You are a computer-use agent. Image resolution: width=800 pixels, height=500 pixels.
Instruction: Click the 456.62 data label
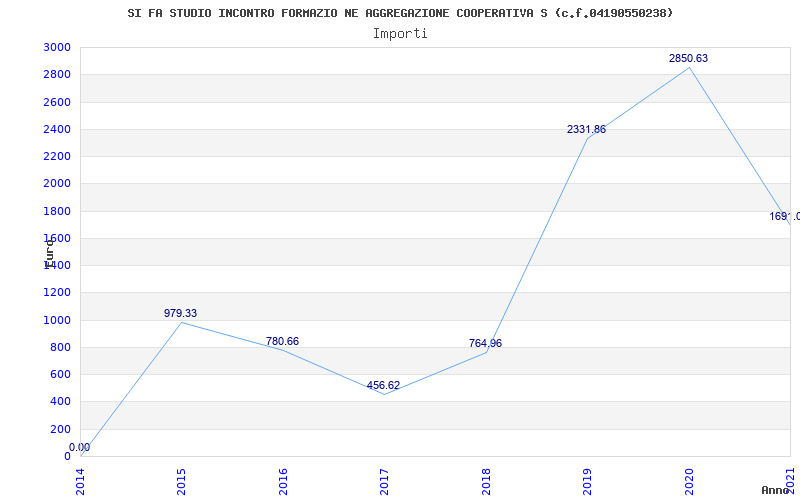pos(383,385)
